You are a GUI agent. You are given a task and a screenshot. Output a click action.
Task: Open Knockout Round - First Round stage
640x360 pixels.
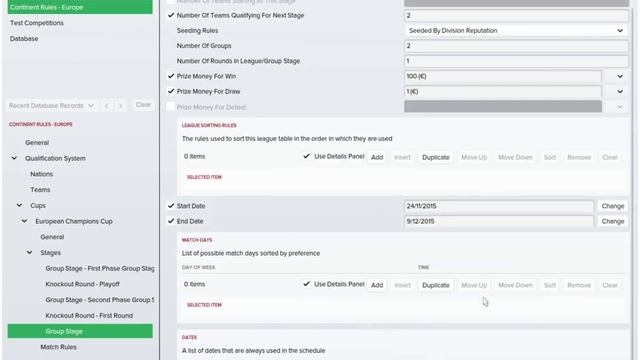click(89, 315)
